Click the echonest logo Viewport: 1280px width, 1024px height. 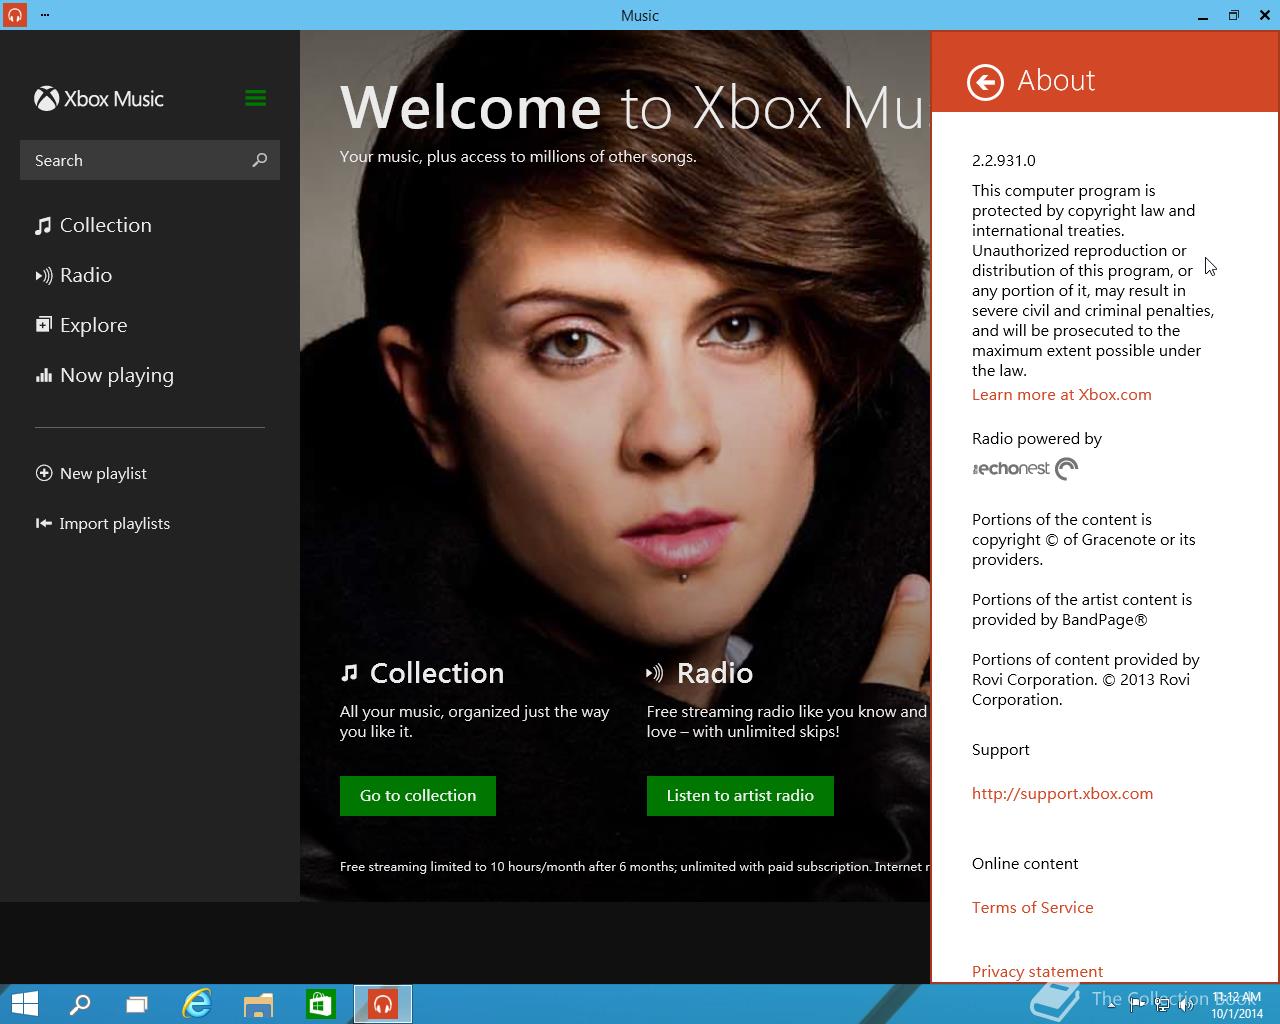(x=1025, y=468)
